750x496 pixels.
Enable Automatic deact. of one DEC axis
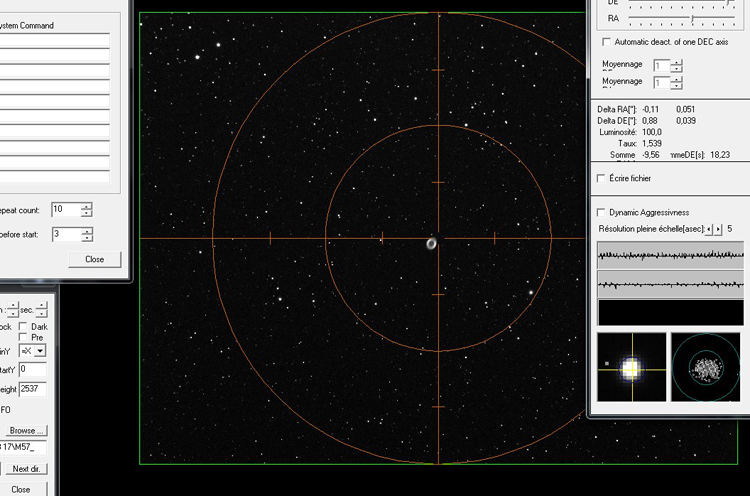click(607, 42)
